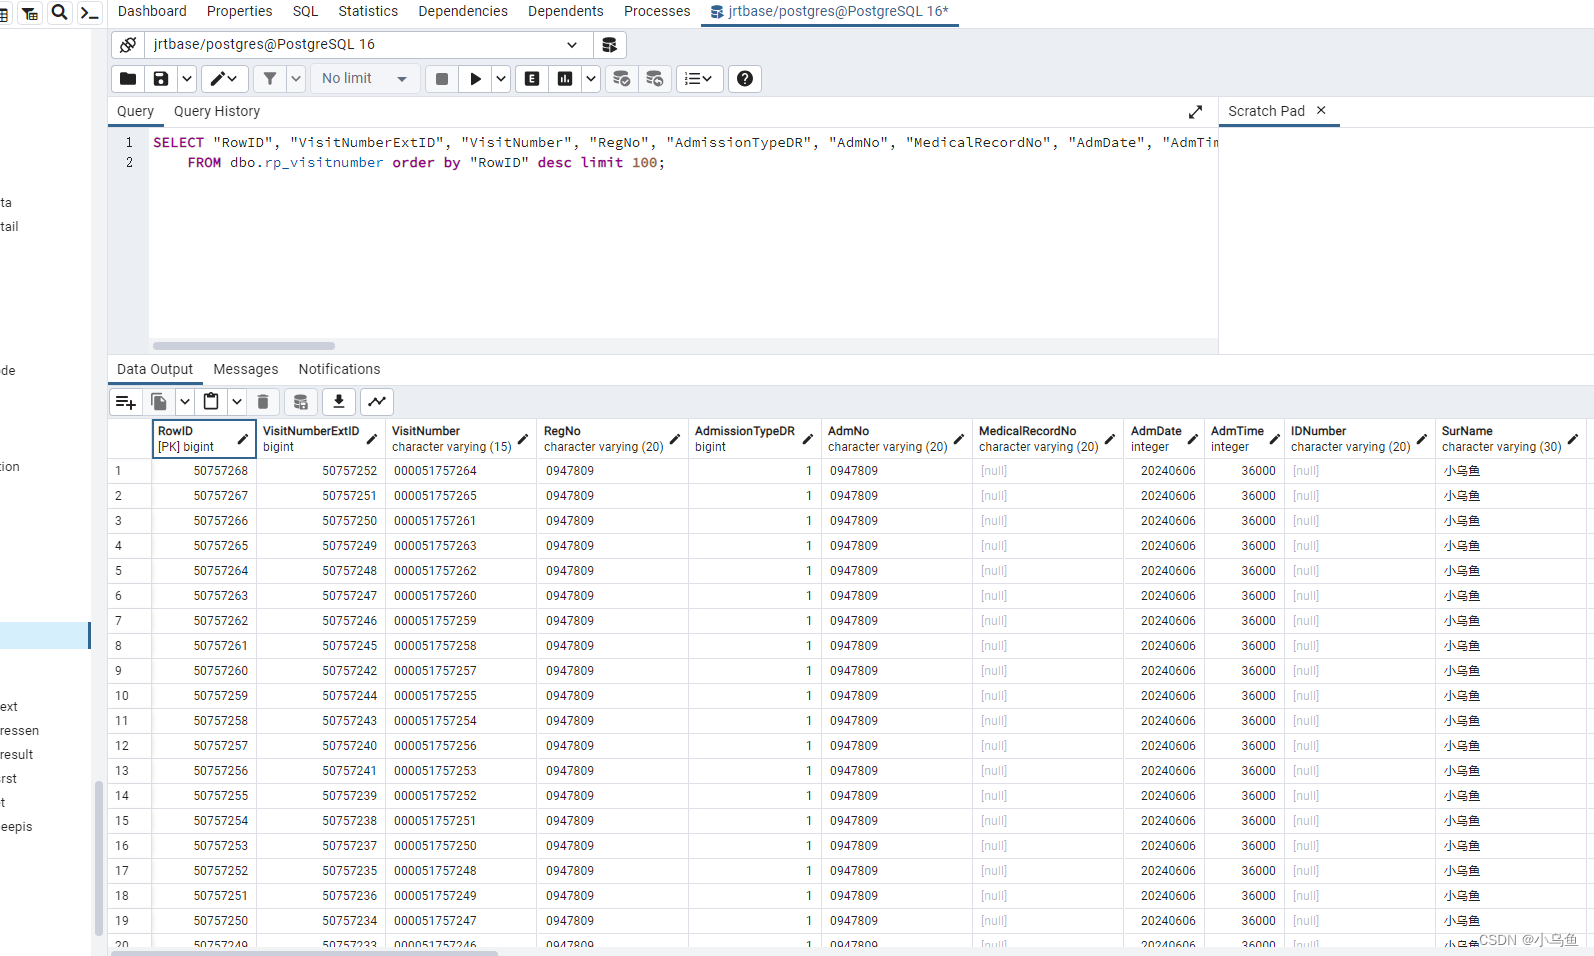Open the Statistics tab
The width and height of the screenshot is (1594, 956).
pyautogui.click(x=368, y=11)
